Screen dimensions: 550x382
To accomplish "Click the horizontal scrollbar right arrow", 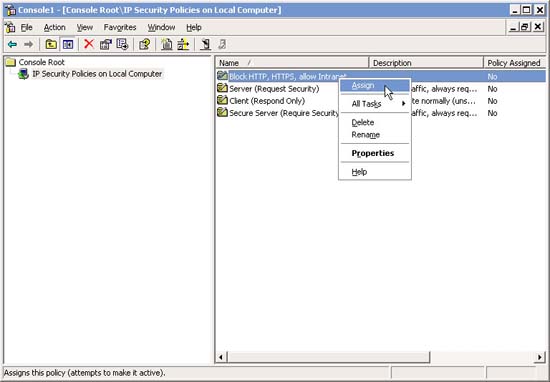I will 539,357.
